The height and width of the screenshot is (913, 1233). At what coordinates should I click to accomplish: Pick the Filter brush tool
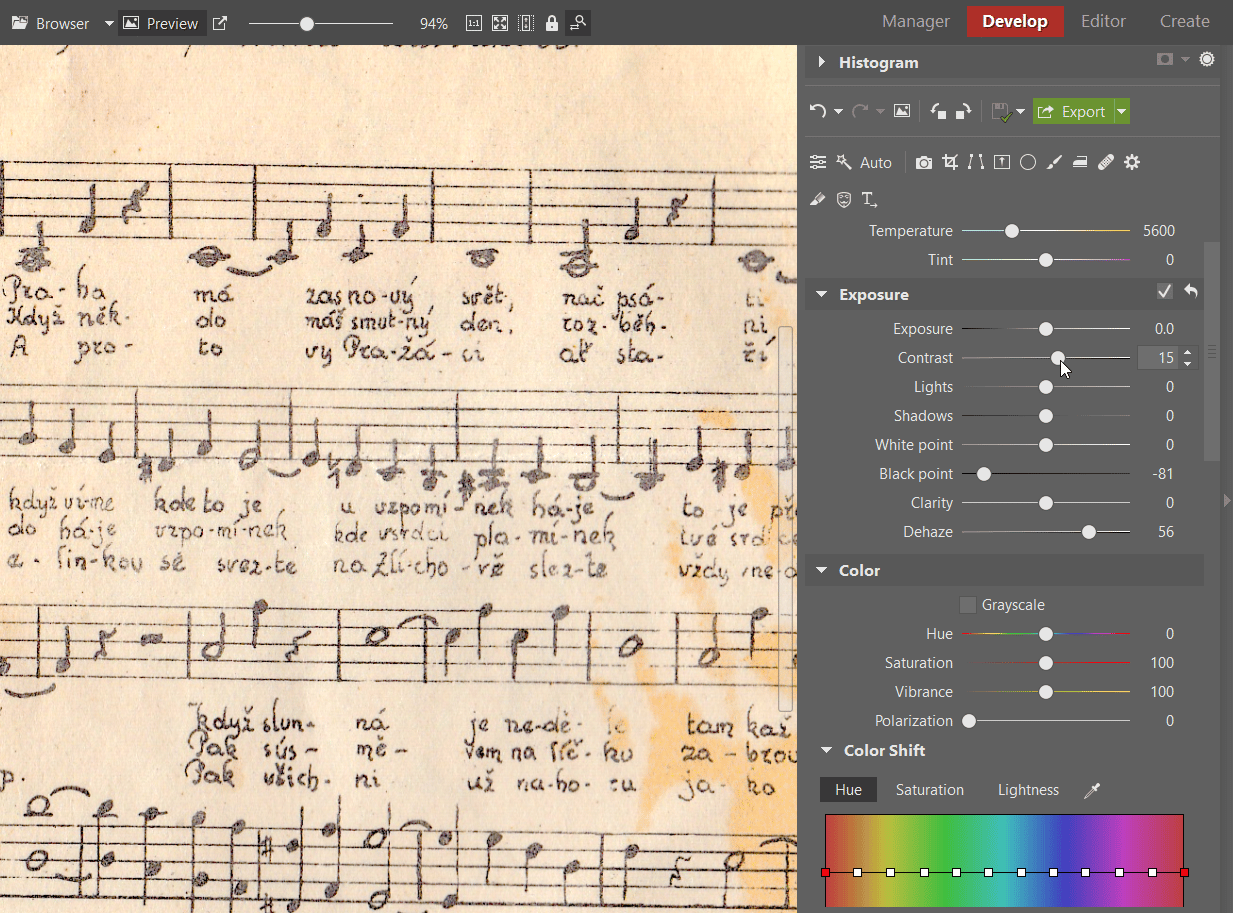[x=1054, y=161]
